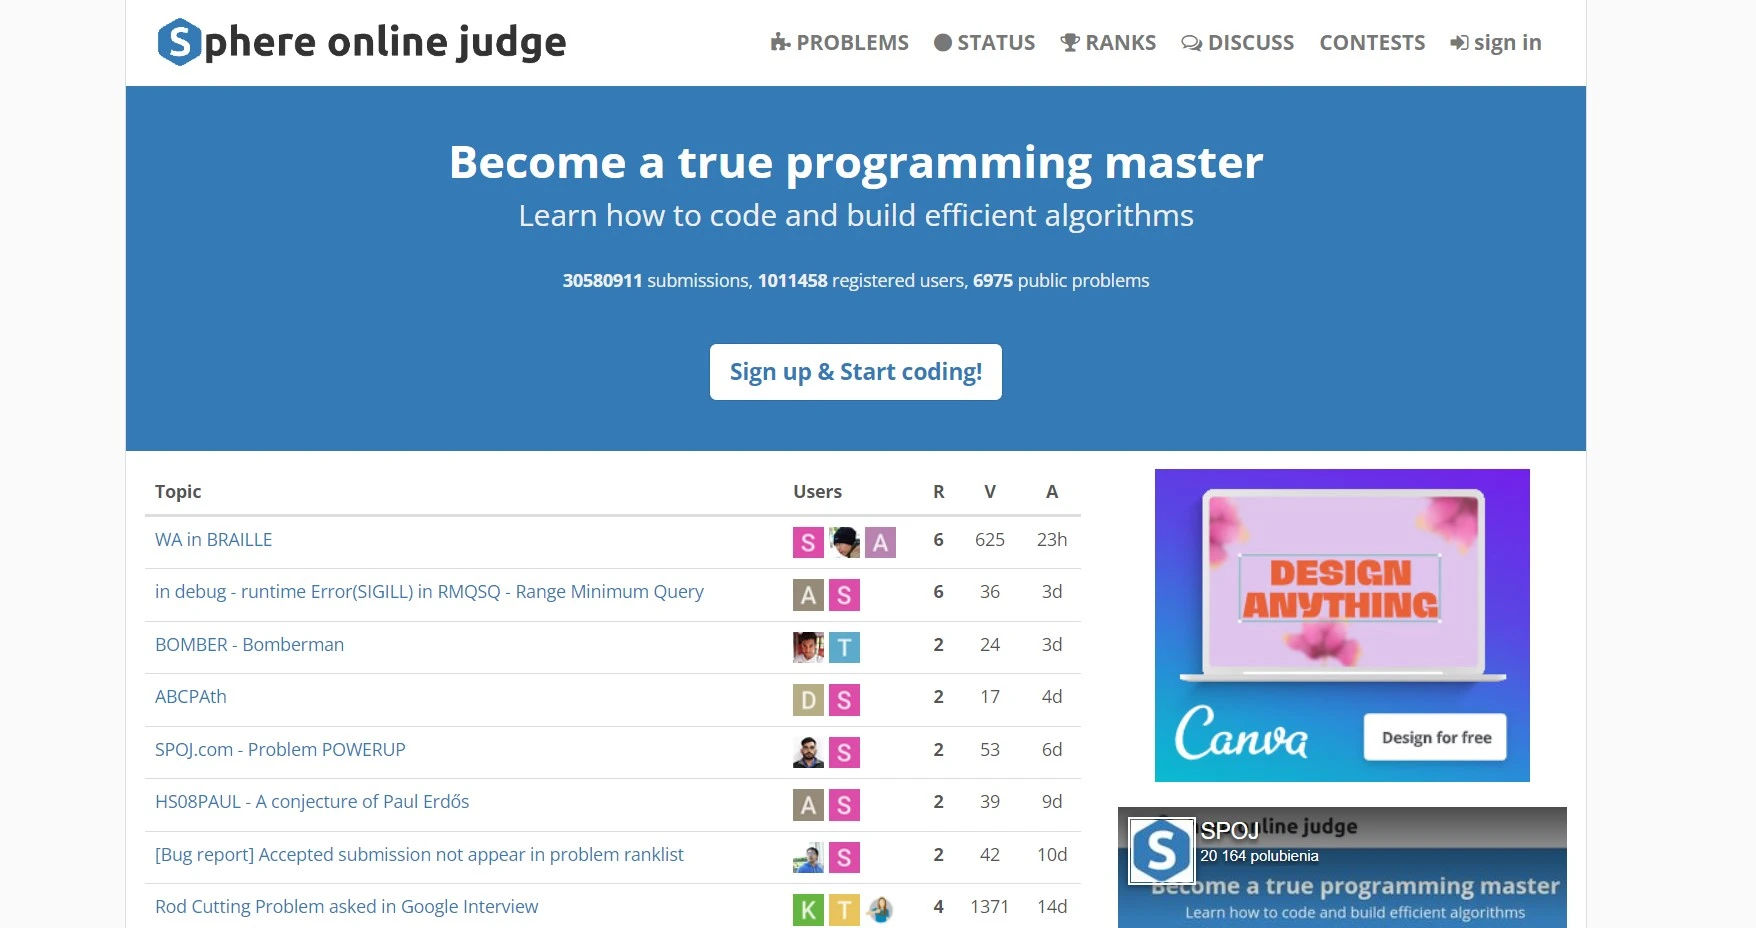Image resolution: width=1756 pixels, height=928 pixels.
Task: Click the A column header
Action: (1052, 492)
